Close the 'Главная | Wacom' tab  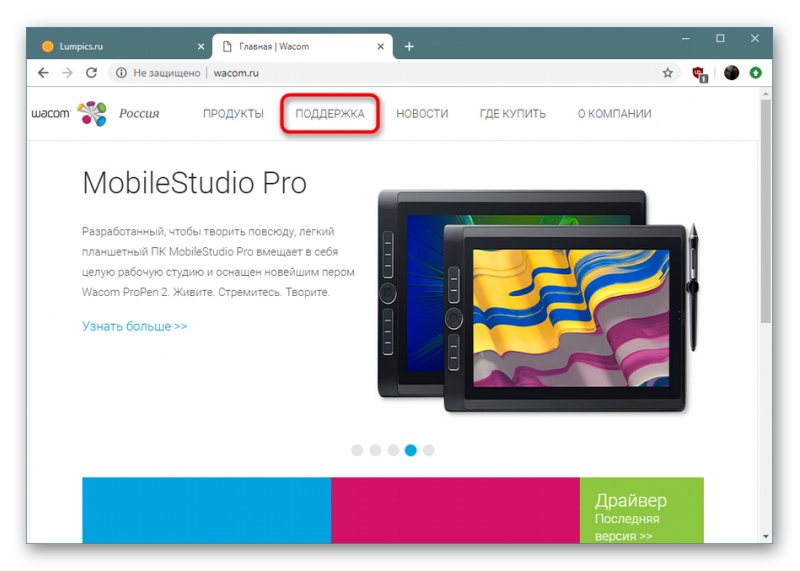click(x=381, y=46)
